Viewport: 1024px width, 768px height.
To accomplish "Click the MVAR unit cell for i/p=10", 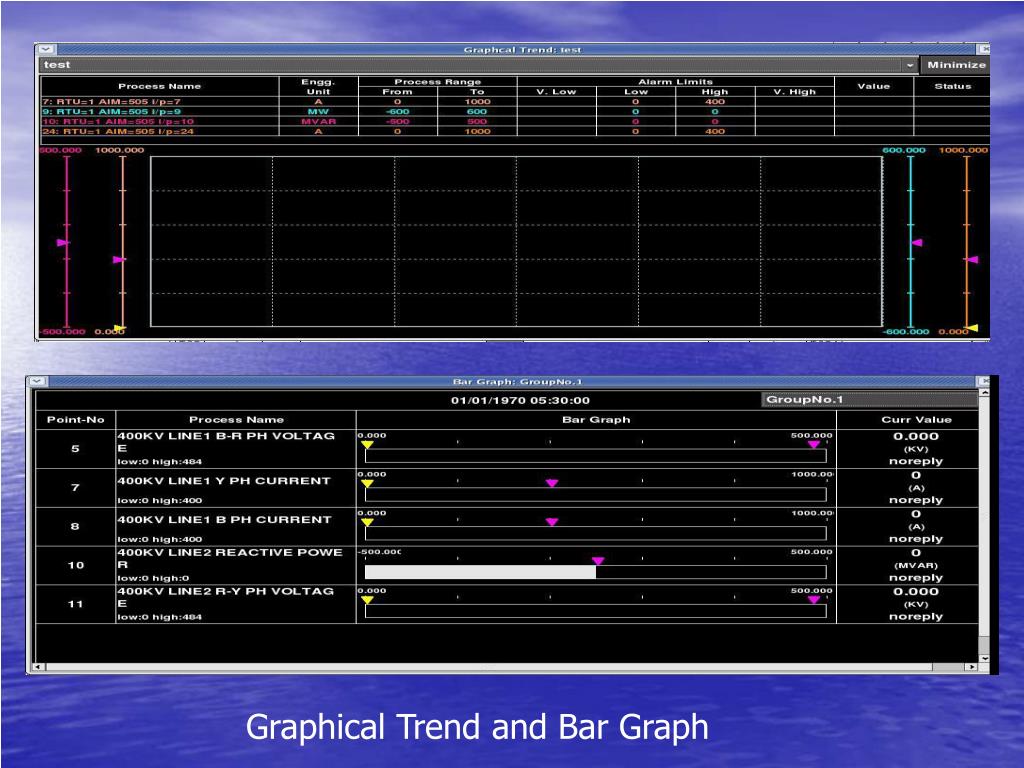I will point(318,121).
